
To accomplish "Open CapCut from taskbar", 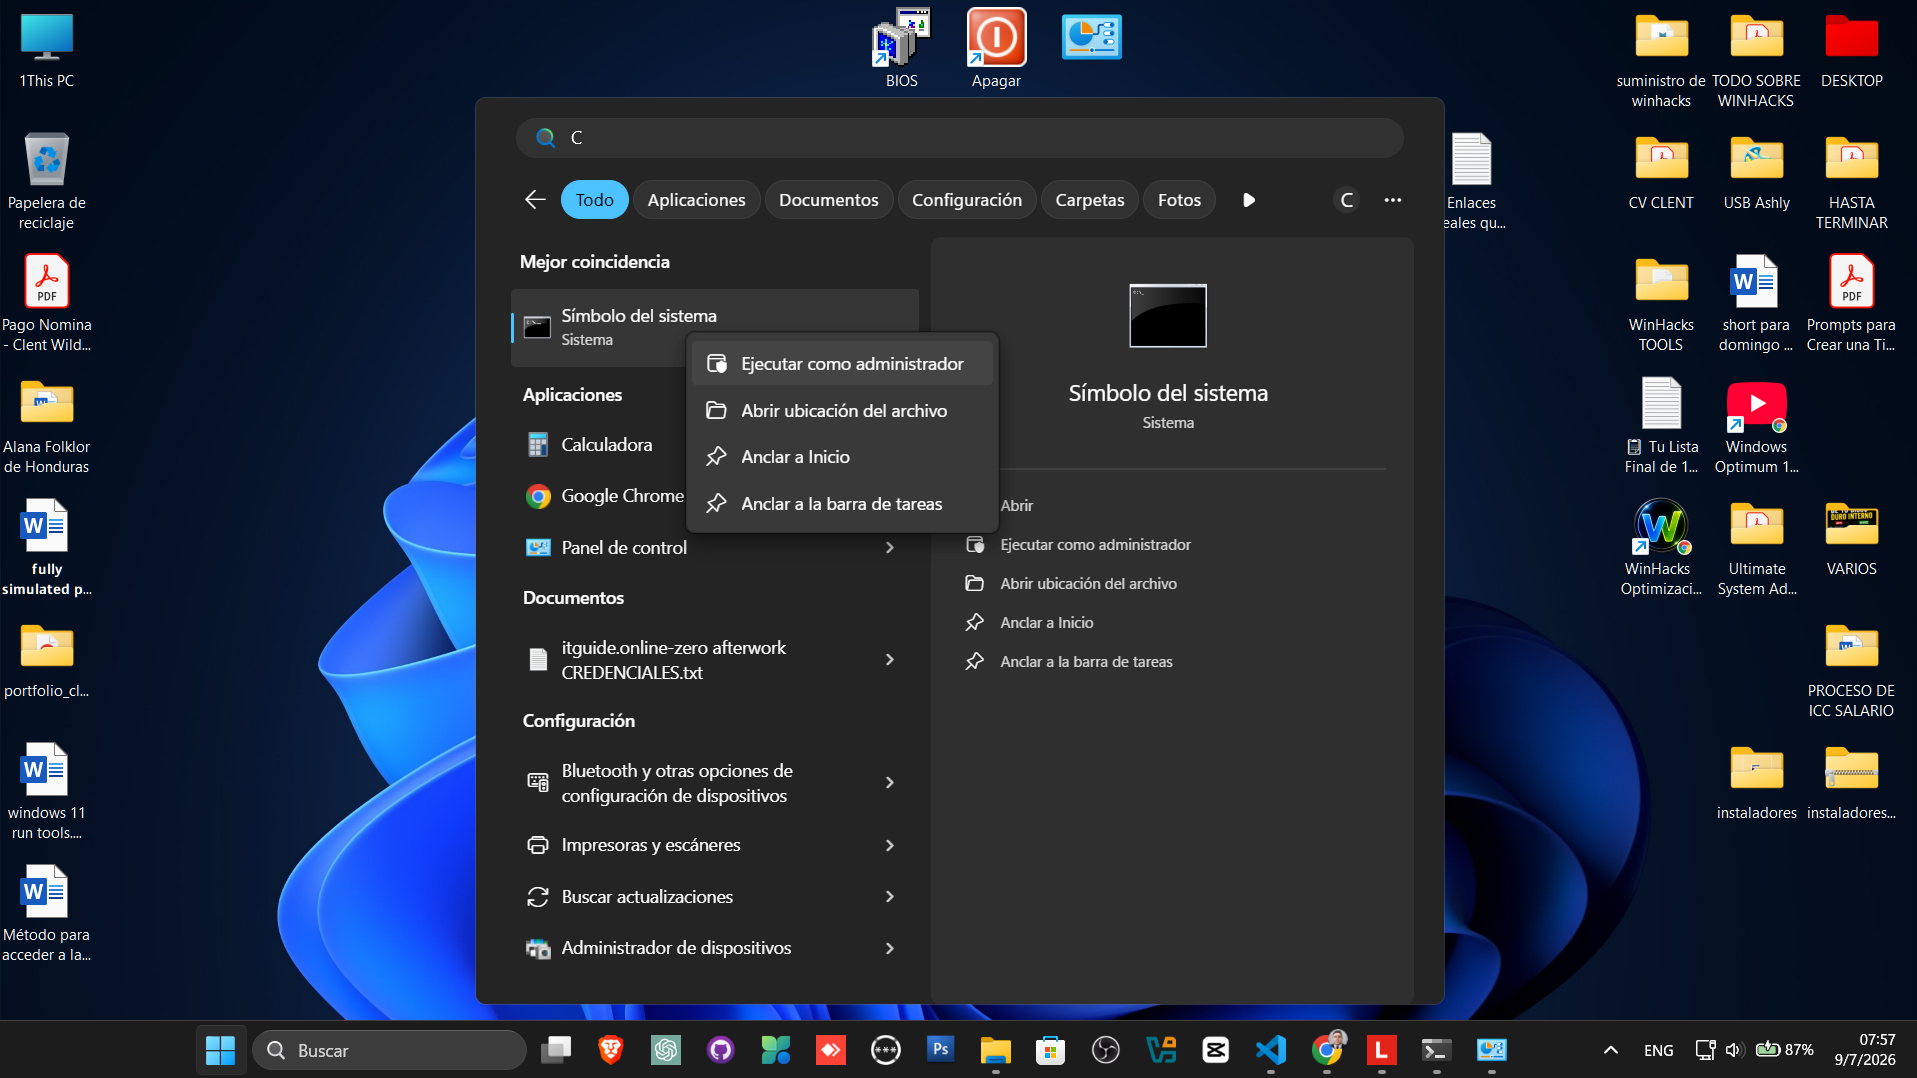I will (x=1215, y=1050).
